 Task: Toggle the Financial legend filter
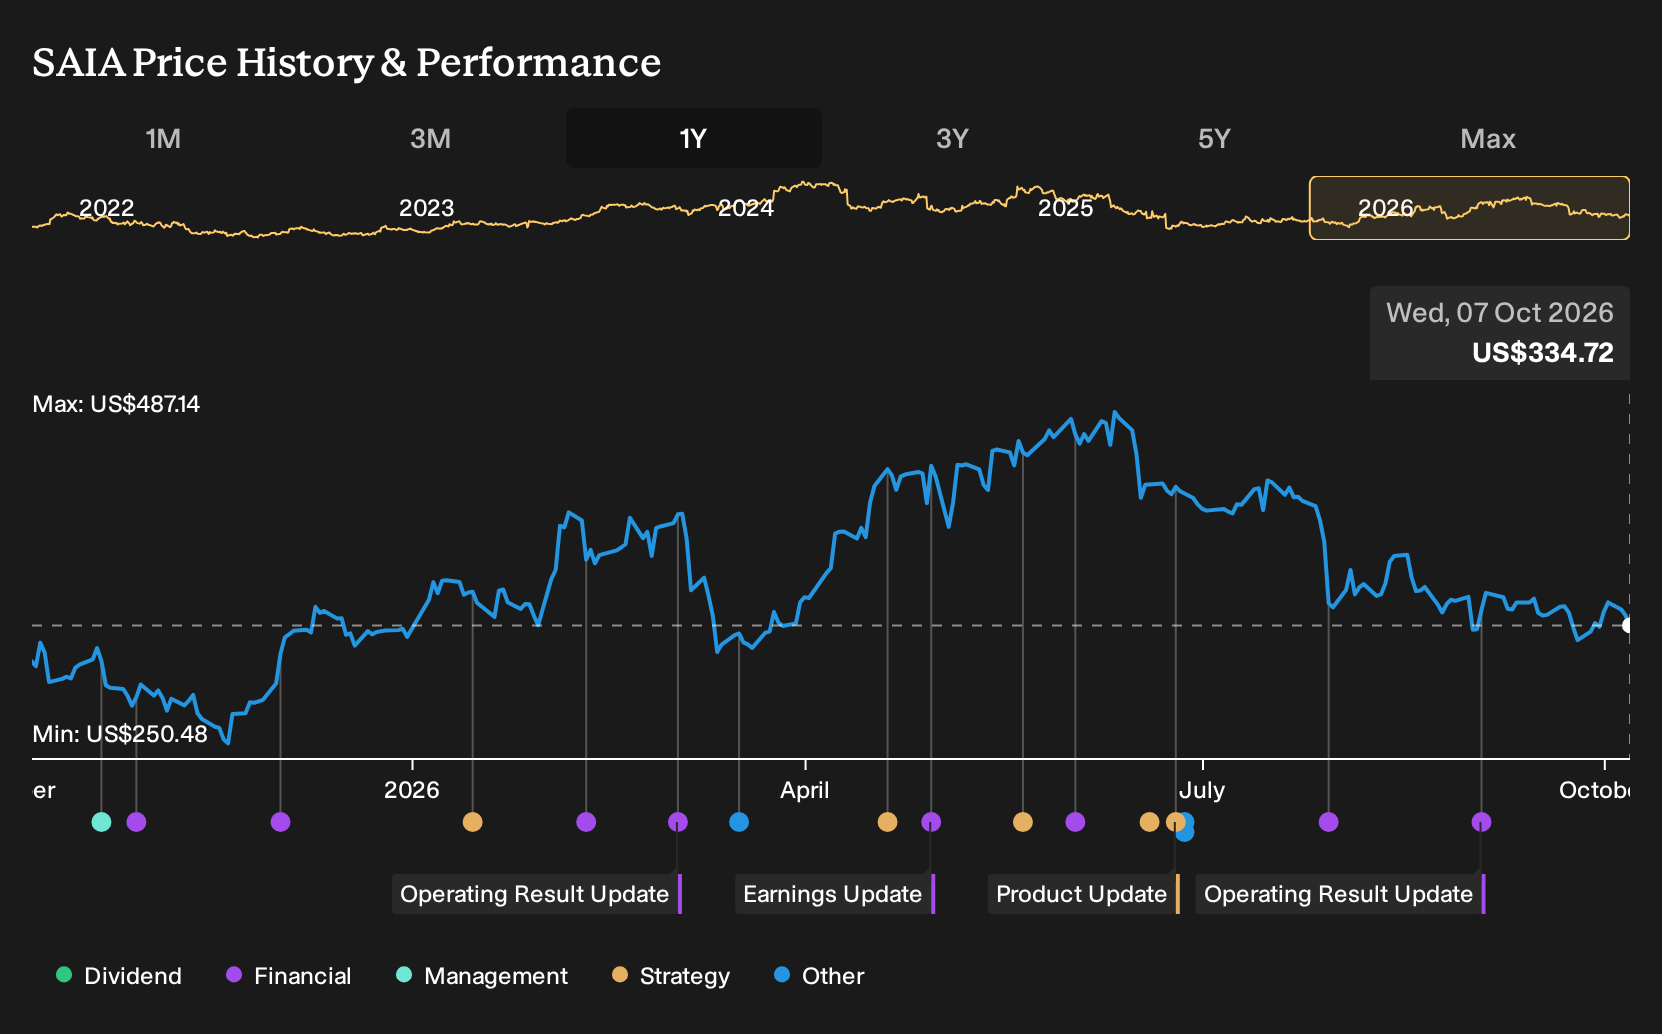tap(288, 975)
